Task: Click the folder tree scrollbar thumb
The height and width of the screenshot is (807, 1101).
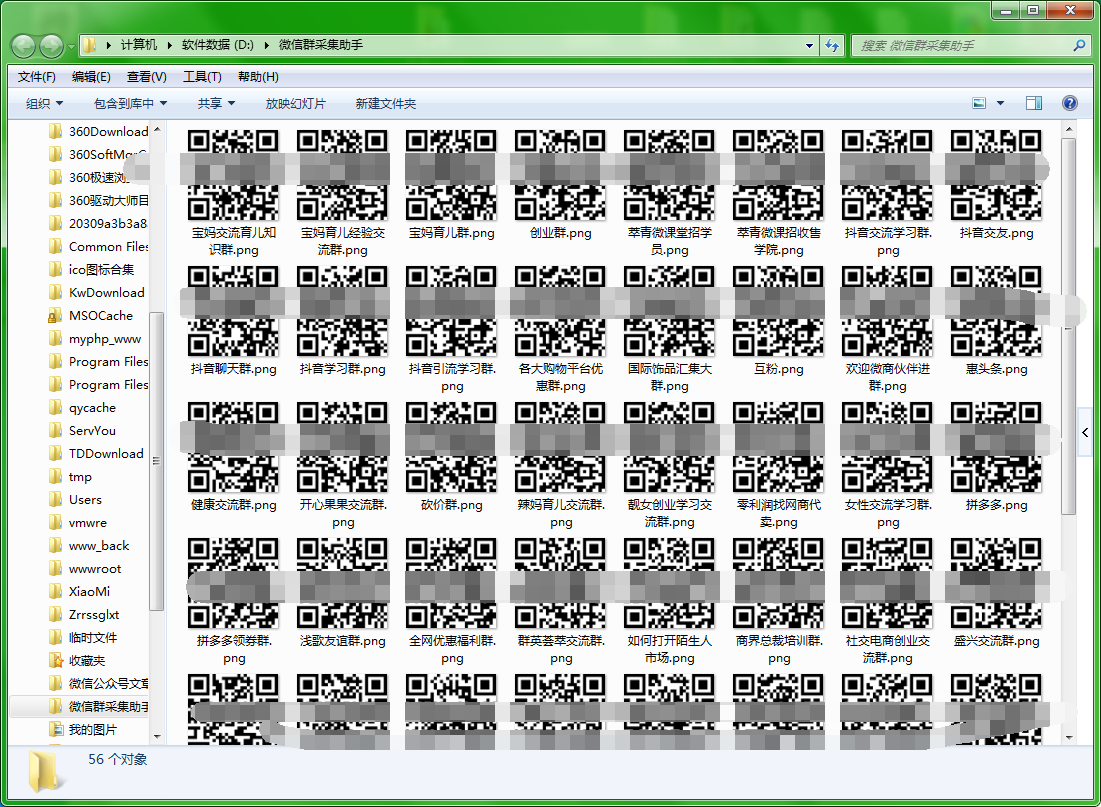Action: [x=156, y=460]
